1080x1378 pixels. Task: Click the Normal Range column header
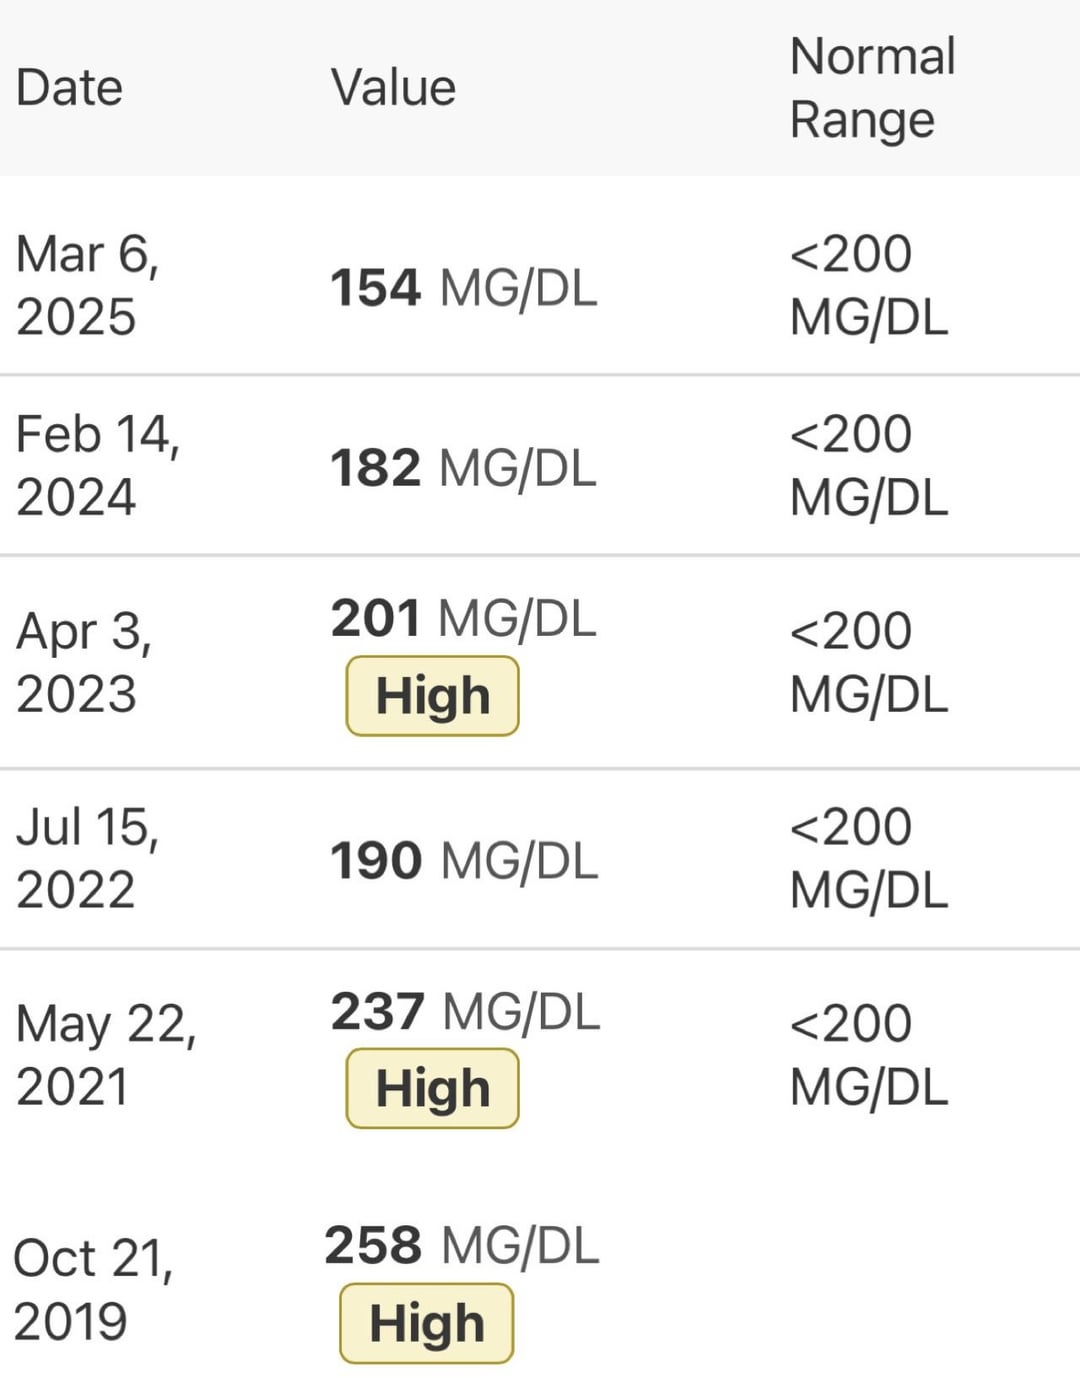872,88
